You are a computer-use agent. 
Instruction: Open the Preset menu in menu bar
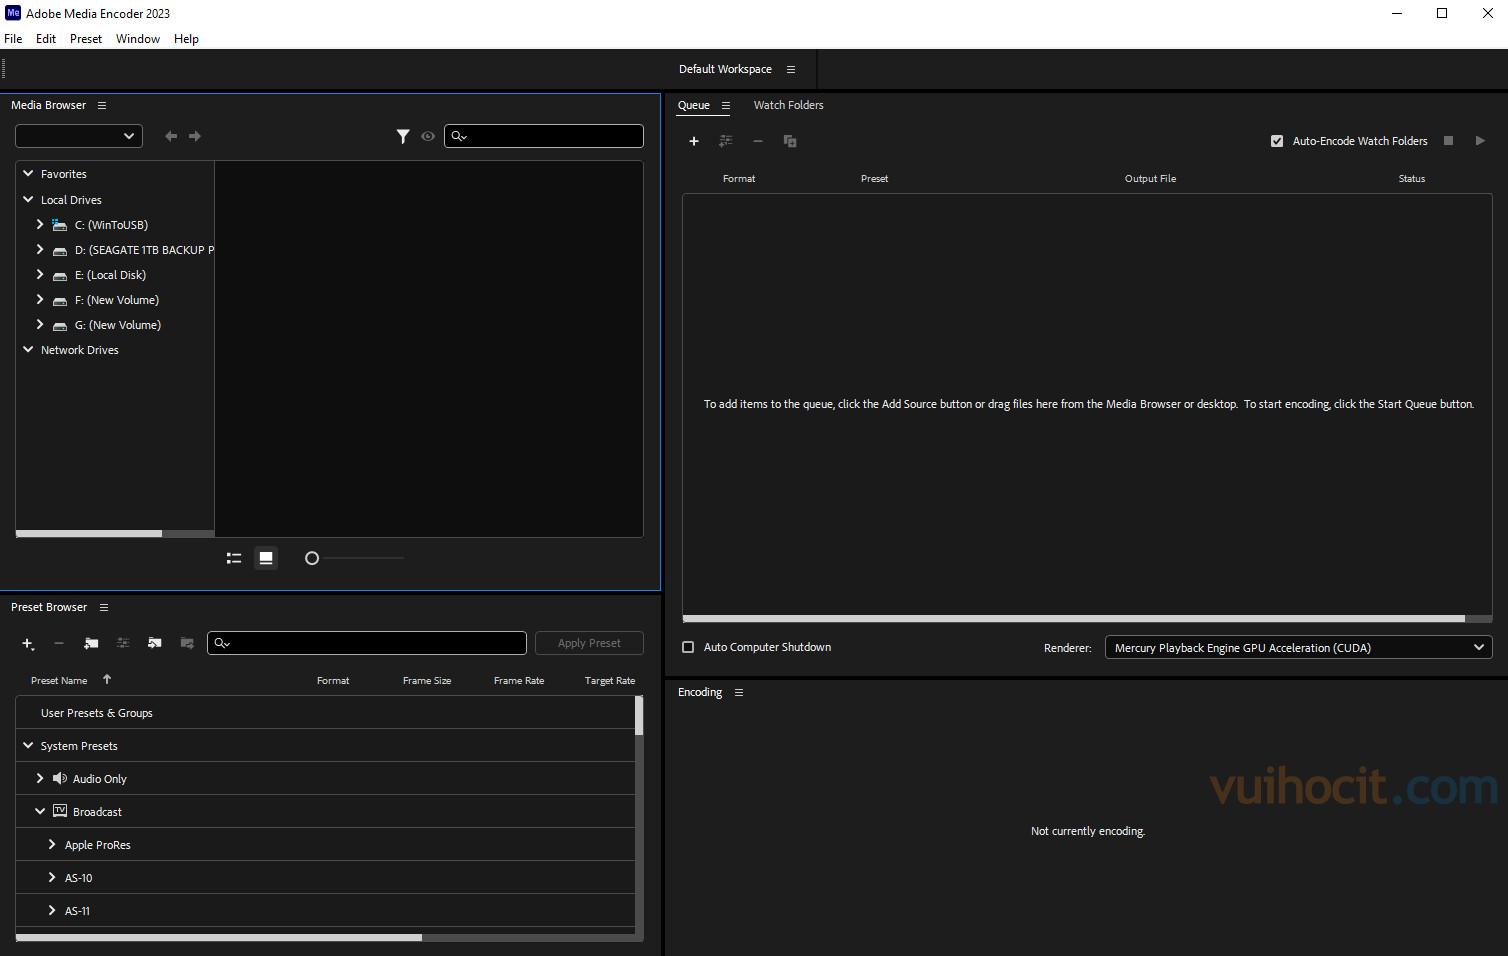[85, 39]
